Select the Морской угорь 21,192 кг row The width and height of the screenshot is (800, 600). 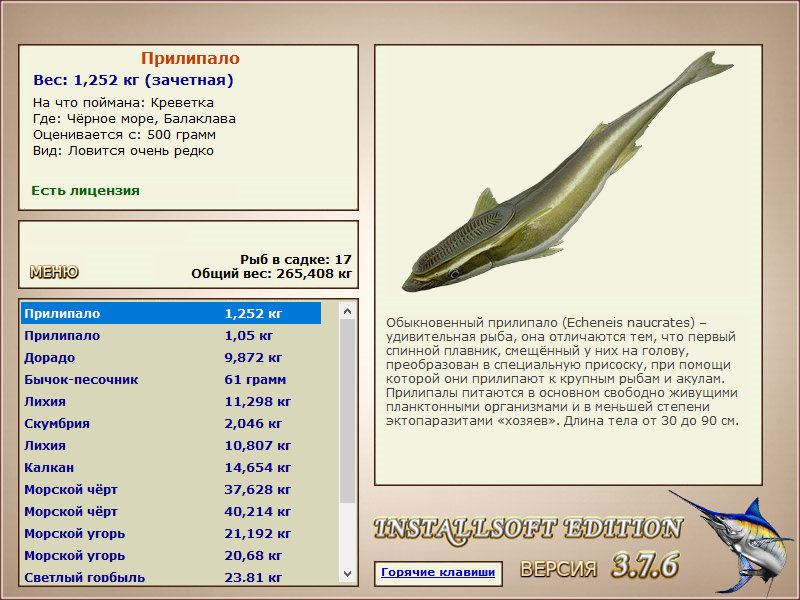(171, 533)
